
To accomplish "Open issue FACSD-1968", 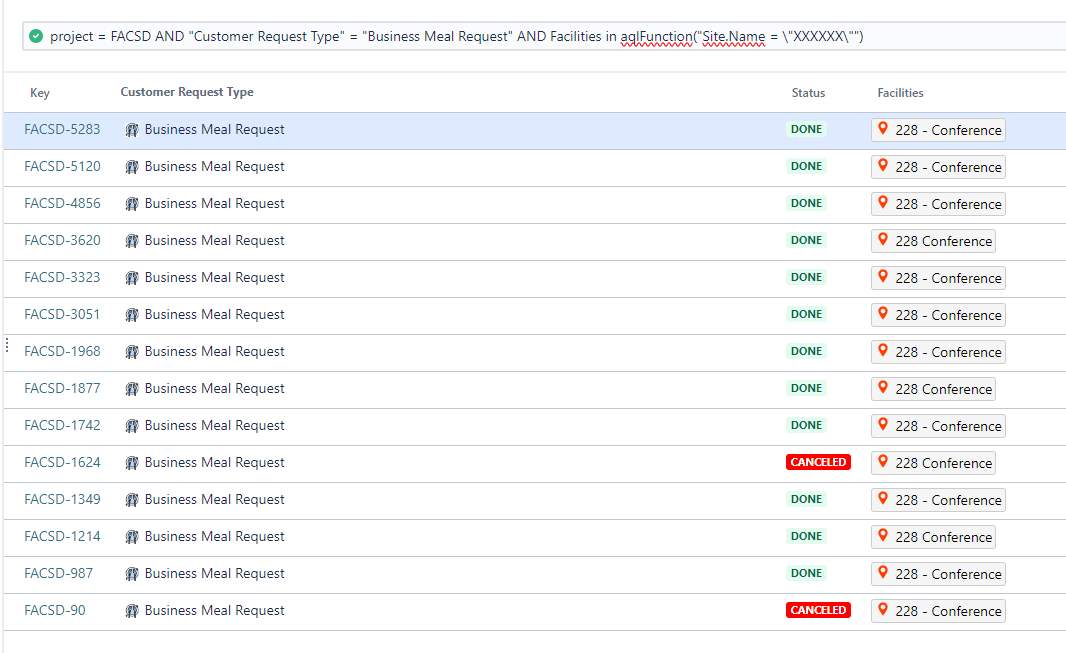I will [x=62, y=351].
